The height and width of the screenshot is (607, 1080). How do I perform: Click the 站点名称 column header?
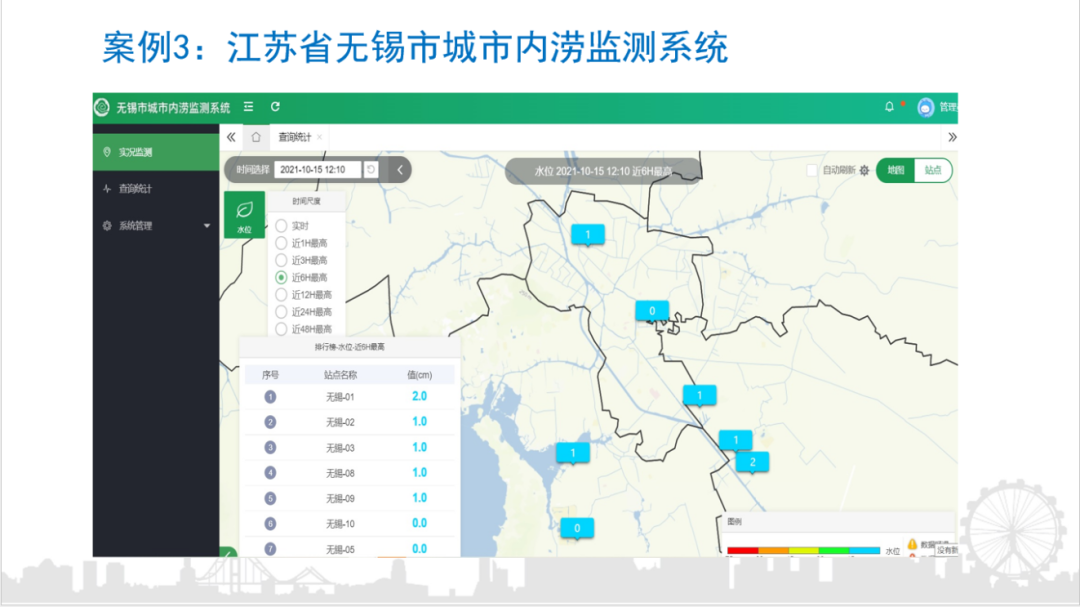(x=340, y=375)
